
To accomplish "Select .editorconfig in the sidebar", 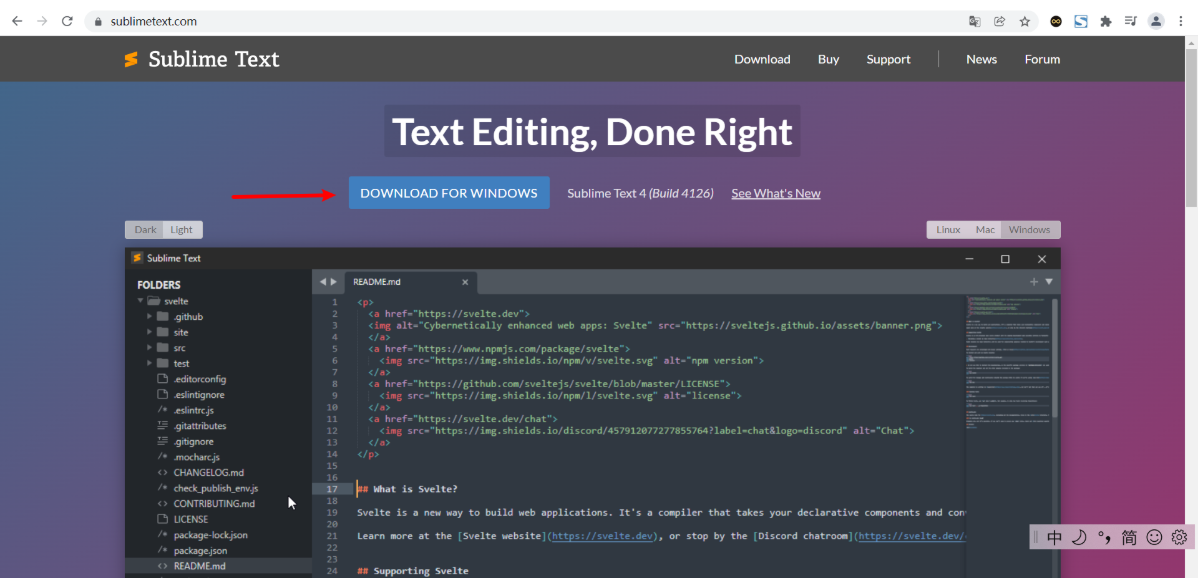I will [200, 379].
